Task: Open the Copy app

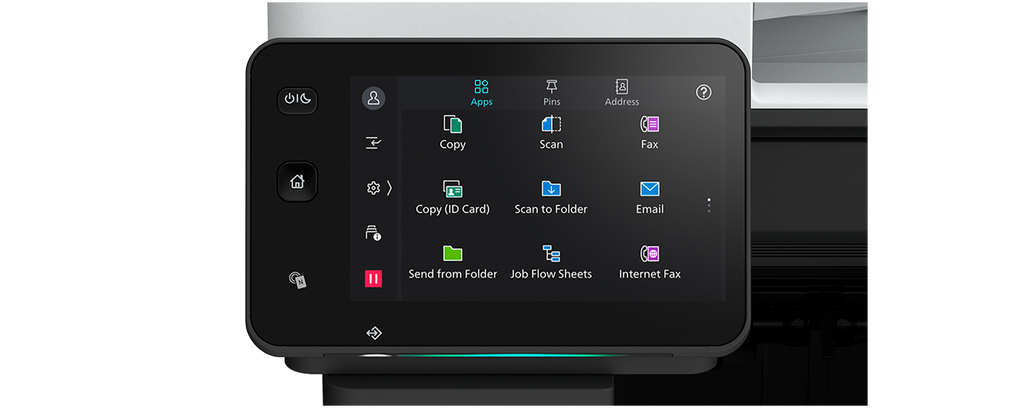Action: click(453, 133)
